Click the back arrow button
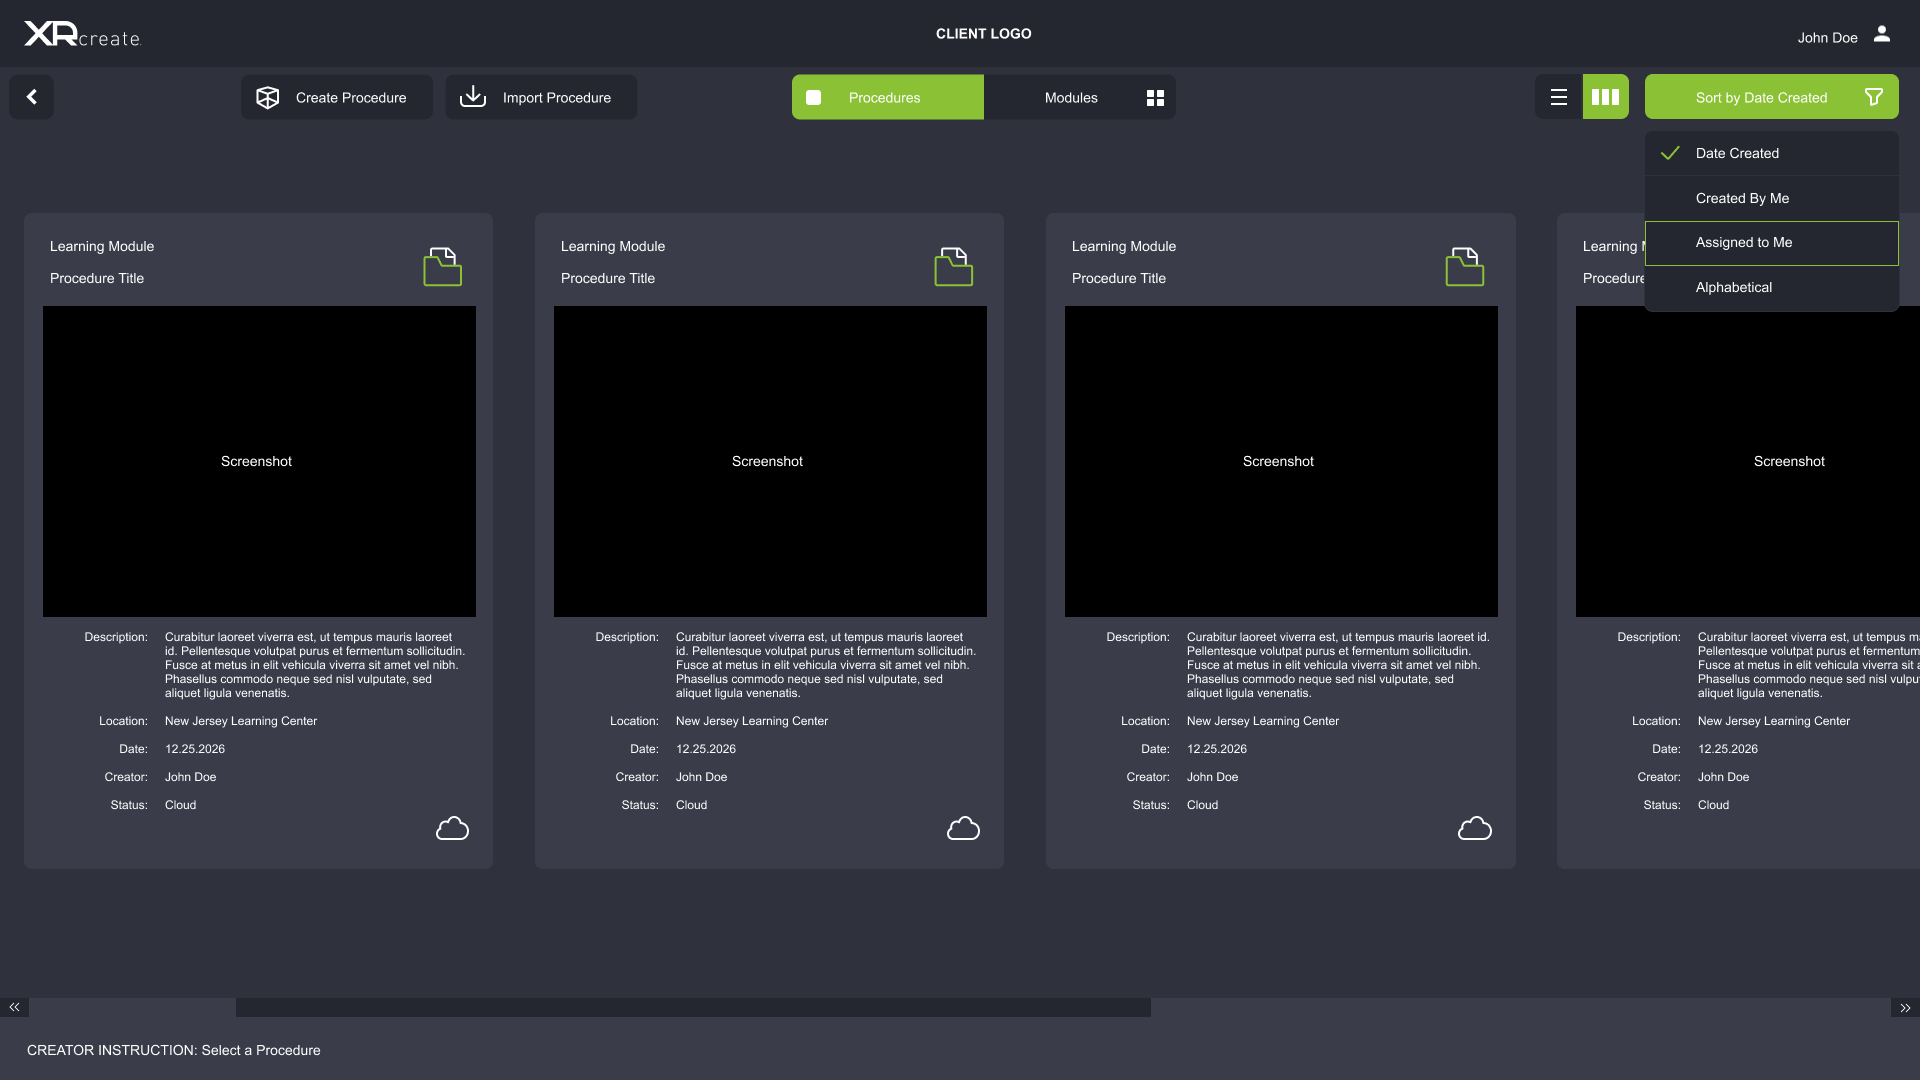1920x1080 pixels. tap(32, 97)
